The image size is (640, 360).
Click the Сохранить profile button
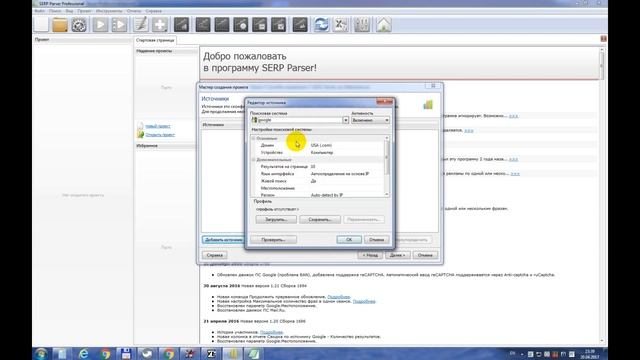pos(320,220)
